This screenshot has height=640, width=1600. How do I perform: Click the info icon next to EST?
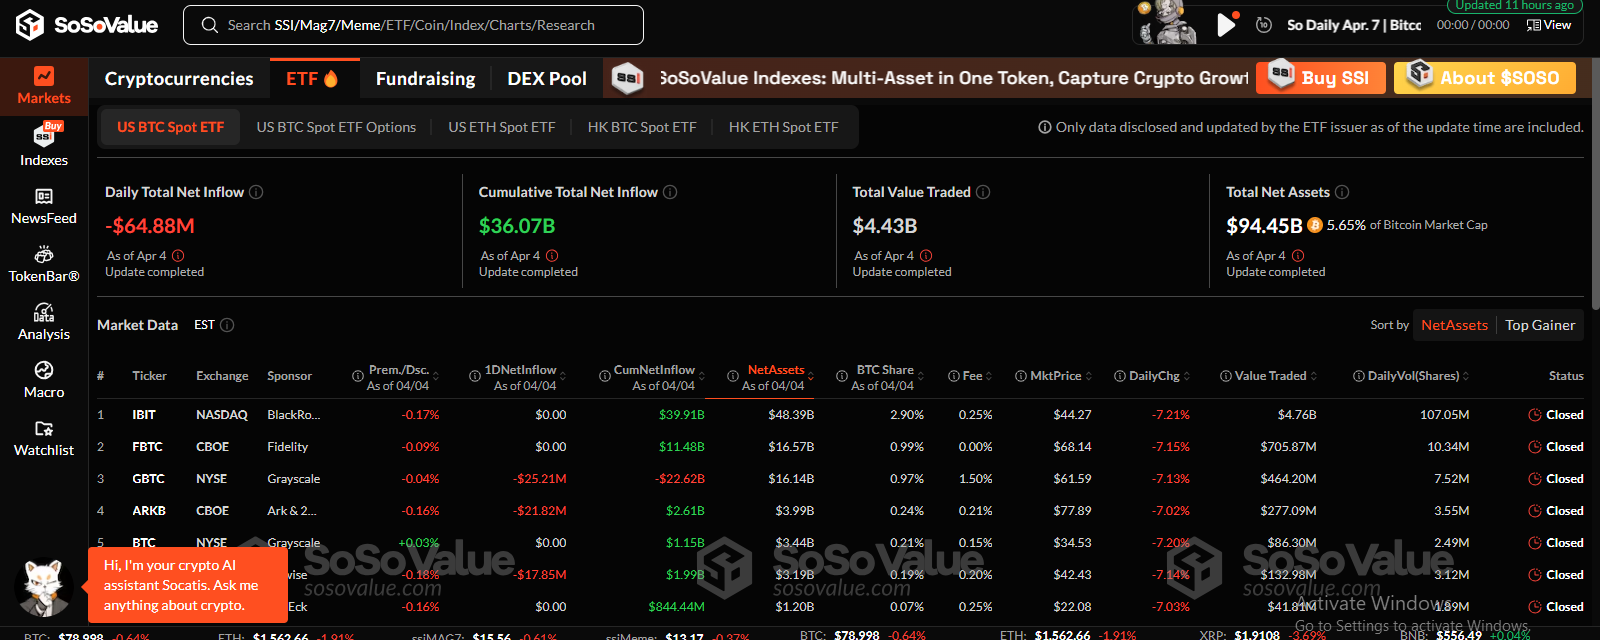point(227,325)
